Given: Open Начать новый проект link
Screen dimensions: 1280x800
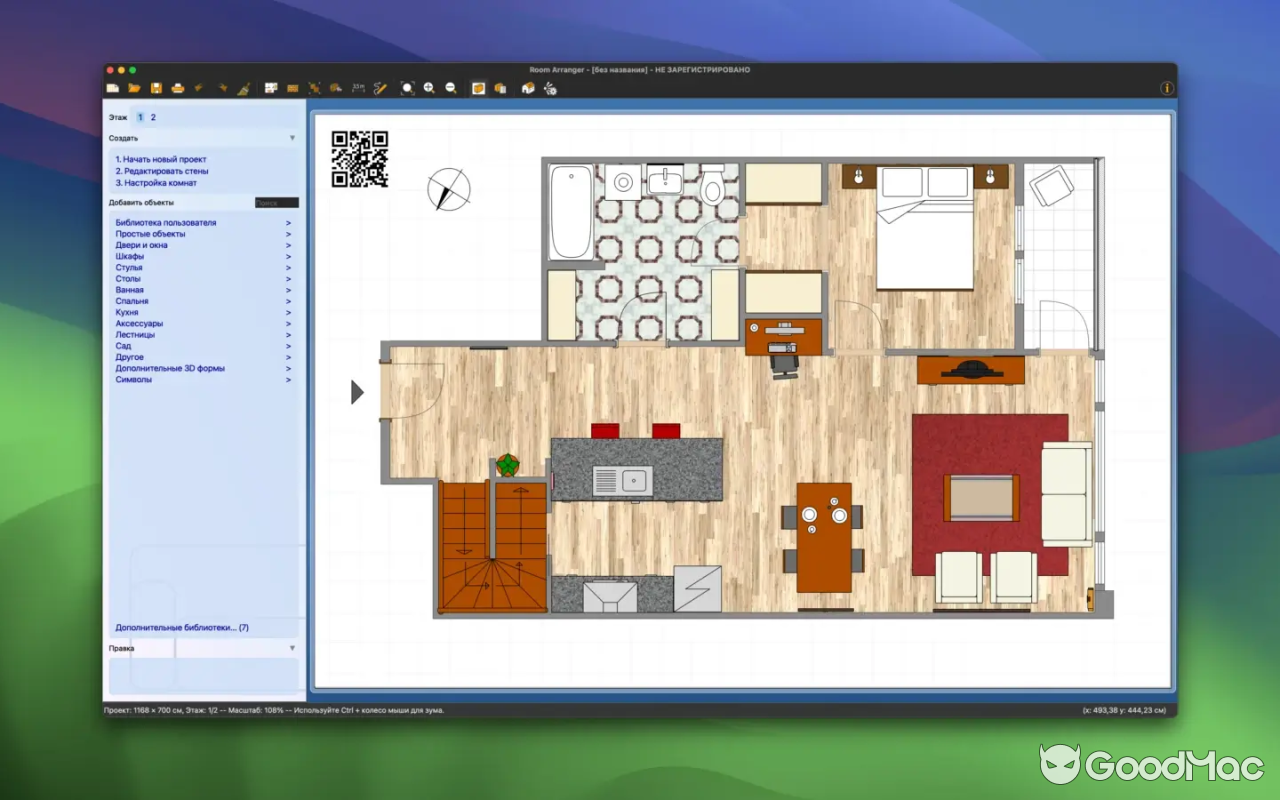Looking at the screenshot, I should click(162, 159).
